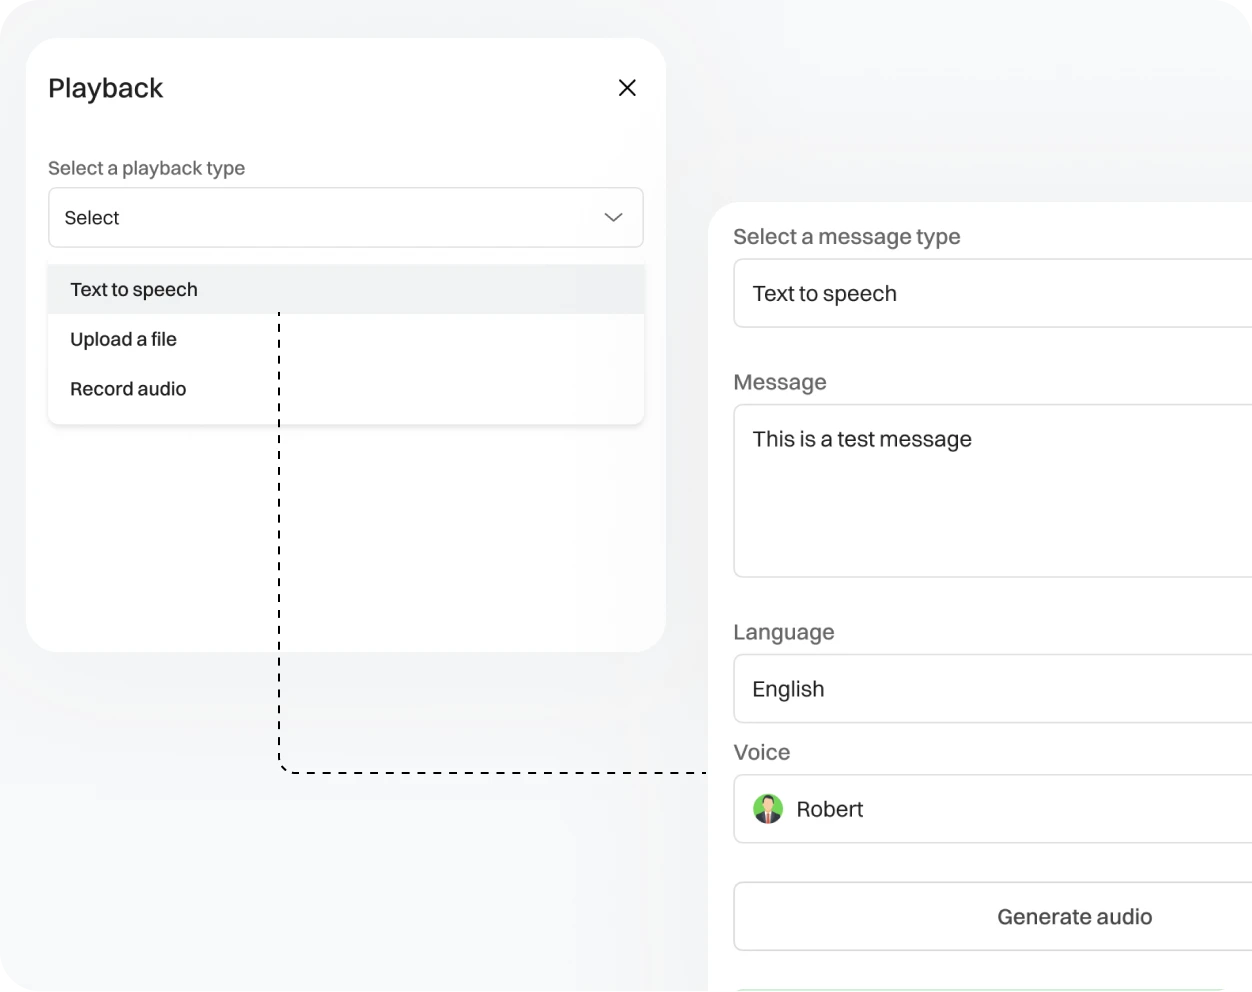1252x992 pixels.
Task: Open the Select playback type dropdown
Action: (x=345, y=217)
